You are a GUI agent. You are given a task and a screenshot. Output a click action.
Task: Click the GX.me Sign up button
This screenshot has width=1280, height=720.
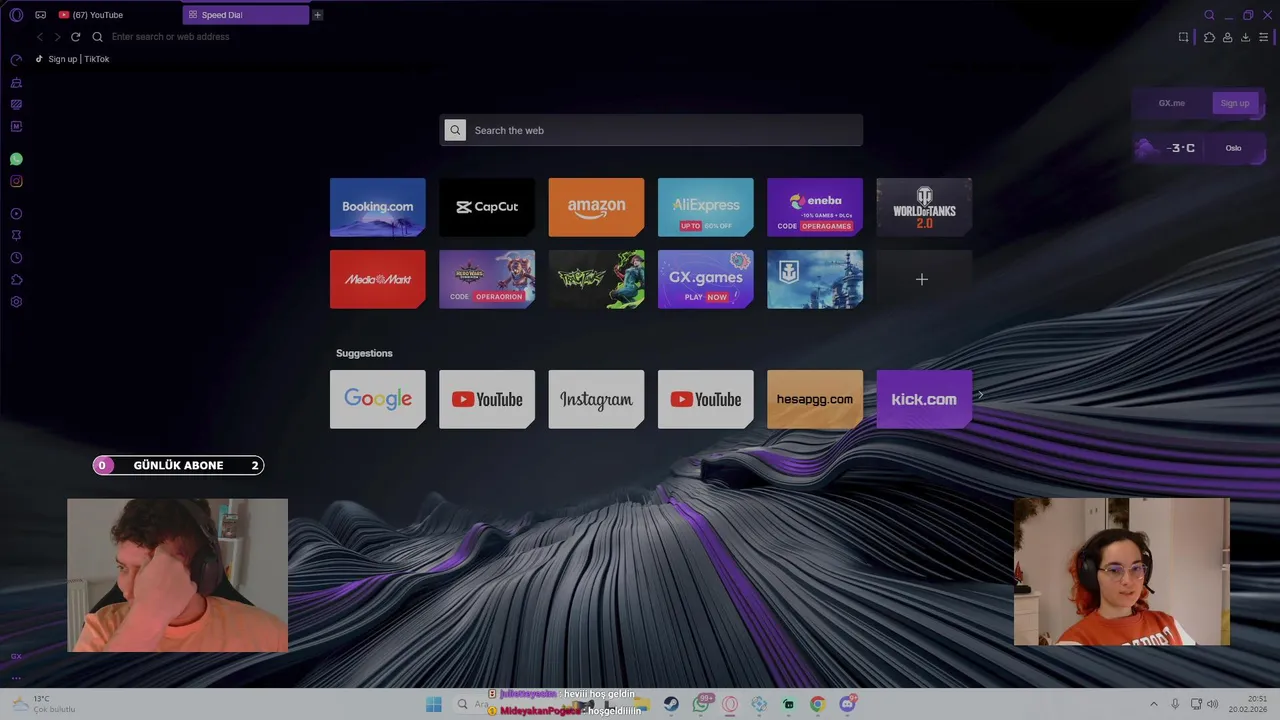(1234, 103)
